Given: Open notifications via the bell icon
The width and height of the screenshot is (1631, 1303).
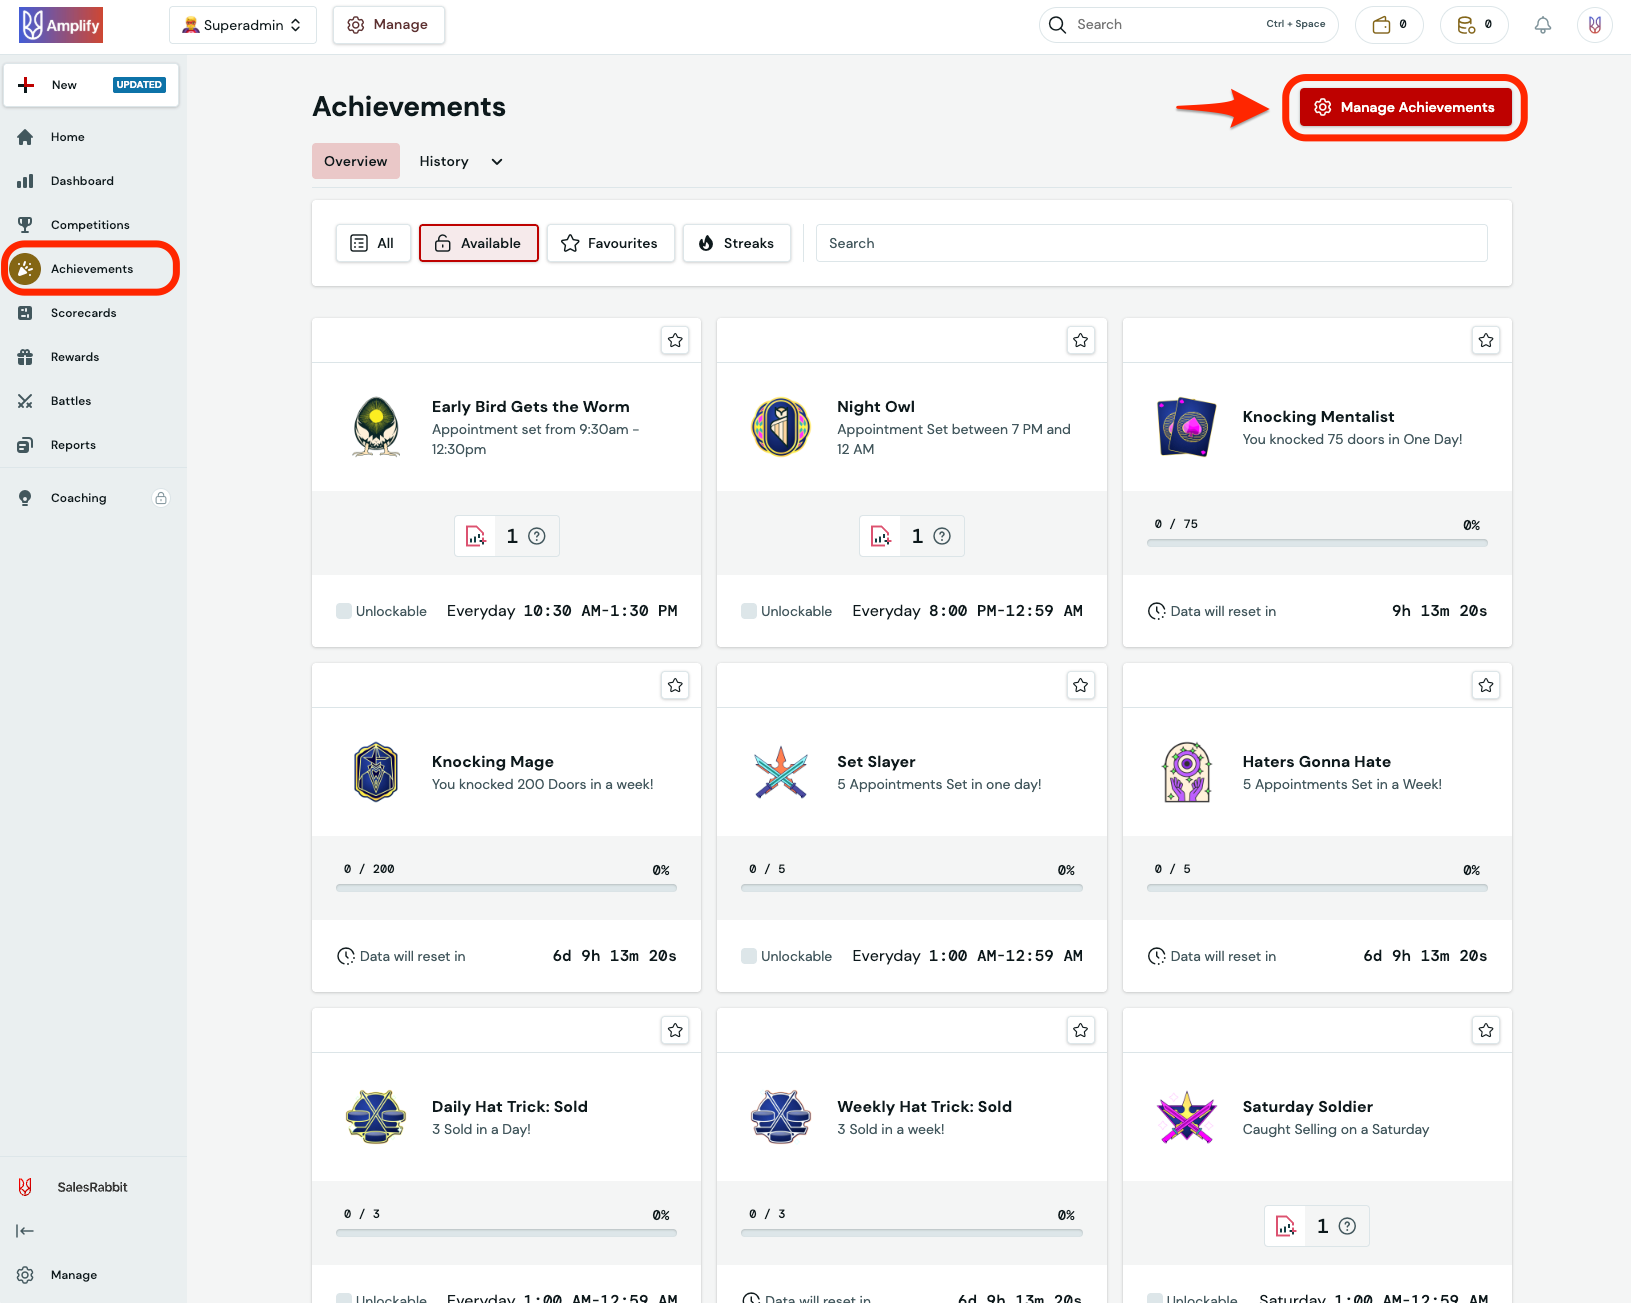Looking at the screenshot, I should [x=1542, y=24].
